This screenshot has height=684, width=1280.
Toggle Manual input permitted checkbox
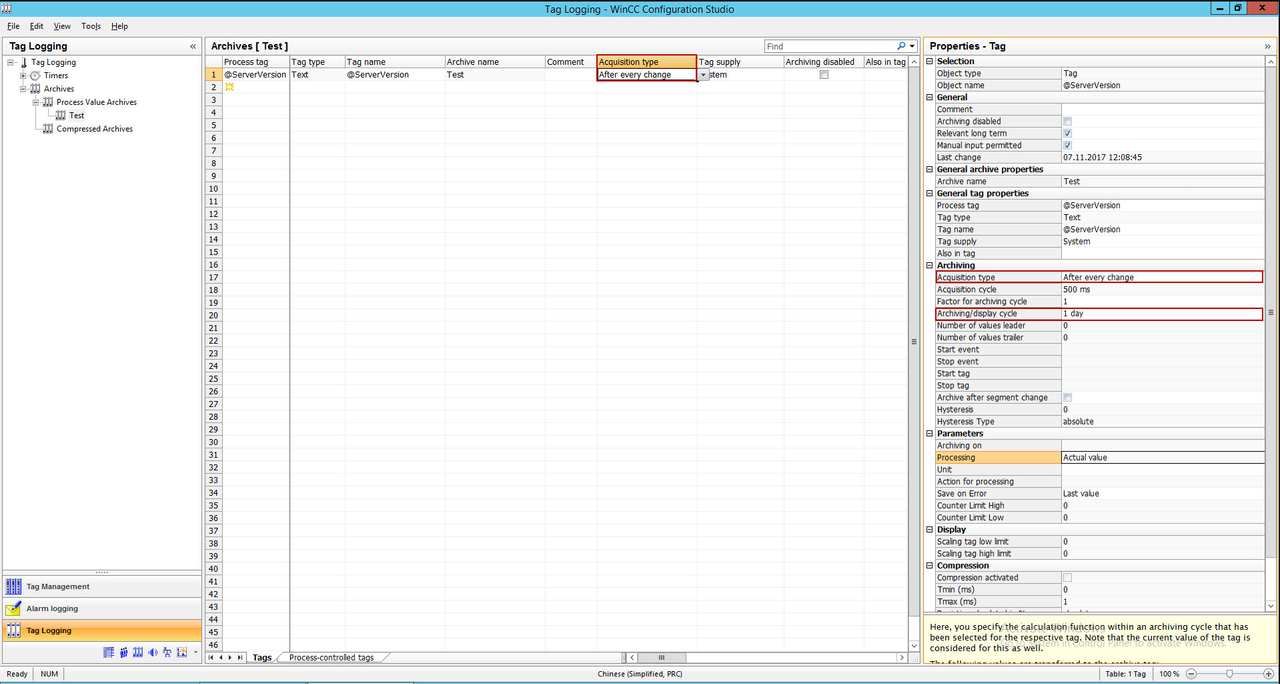pos(1068,145)
